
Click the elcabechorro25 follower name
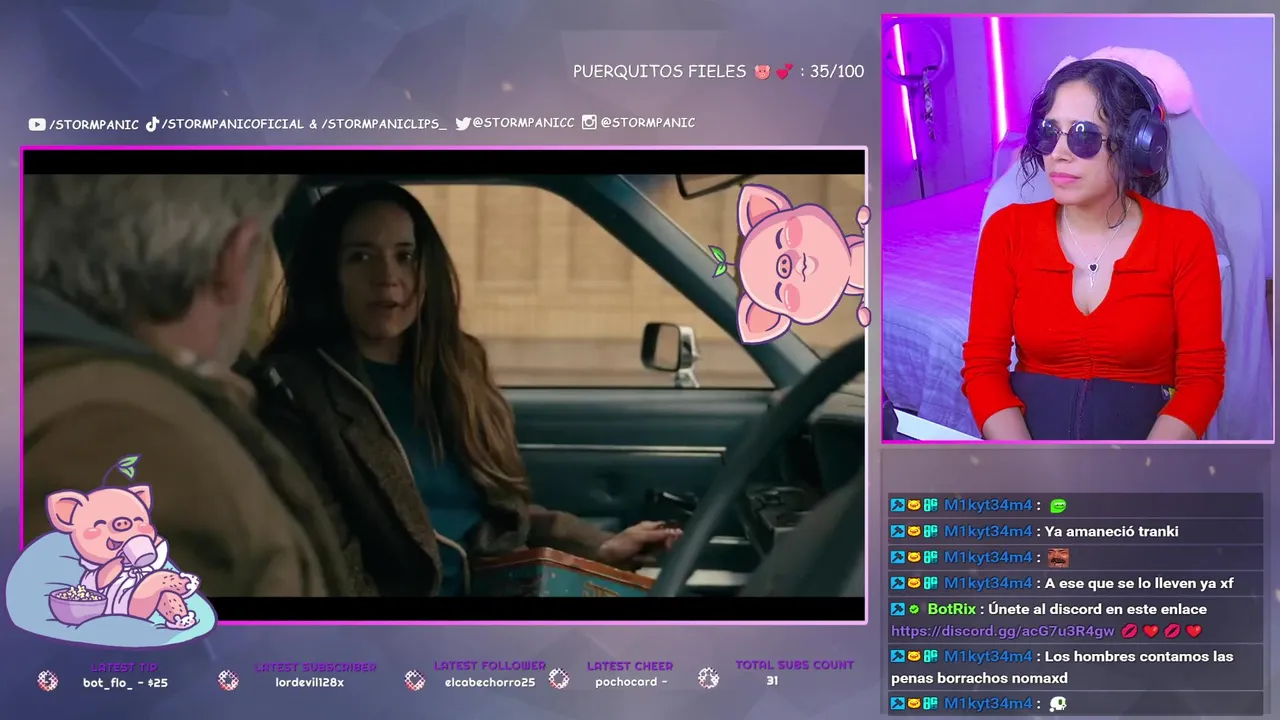490,683
